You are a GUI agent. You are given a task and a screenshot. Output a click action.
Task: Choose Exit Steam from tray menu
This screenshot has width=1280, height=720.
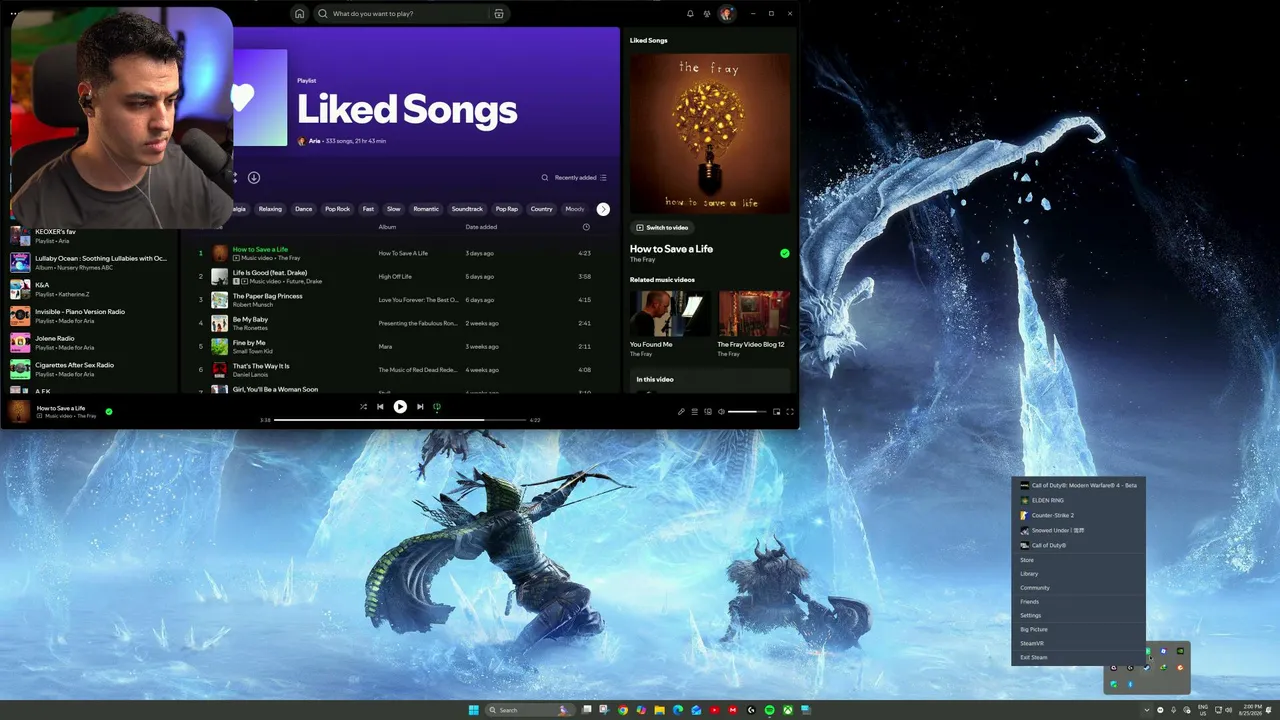point(1077,657)
